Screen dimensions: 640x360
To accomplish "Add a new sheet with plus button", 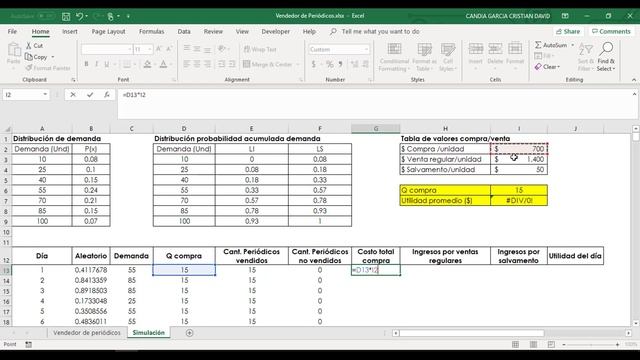I will pos(189,333).
